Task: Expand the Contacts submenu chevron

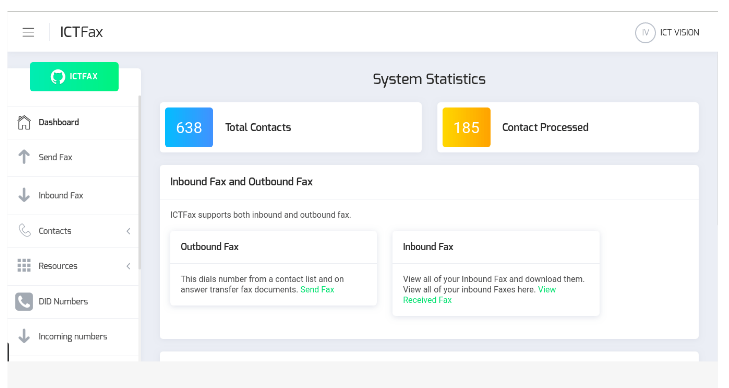Action: pos(128,231)
